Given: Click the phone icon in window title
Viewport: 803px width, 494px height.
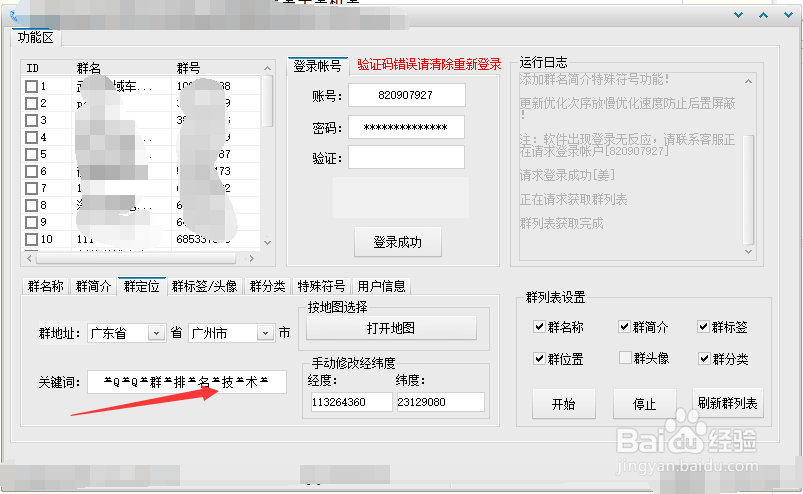Looking at the screenshot, I should pos(14,17).
